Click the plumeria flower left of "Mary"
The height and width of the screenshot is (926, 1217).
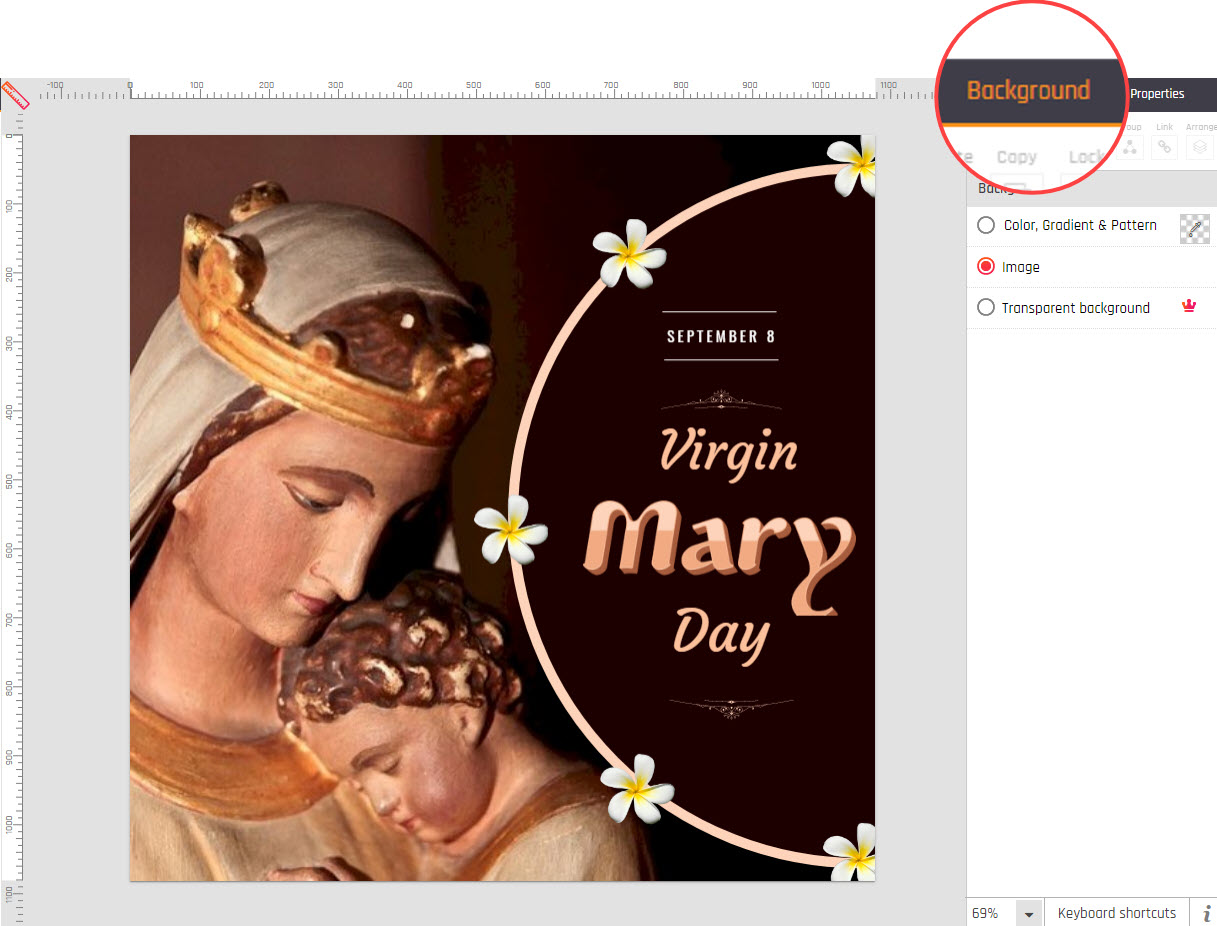coord(510,529)
